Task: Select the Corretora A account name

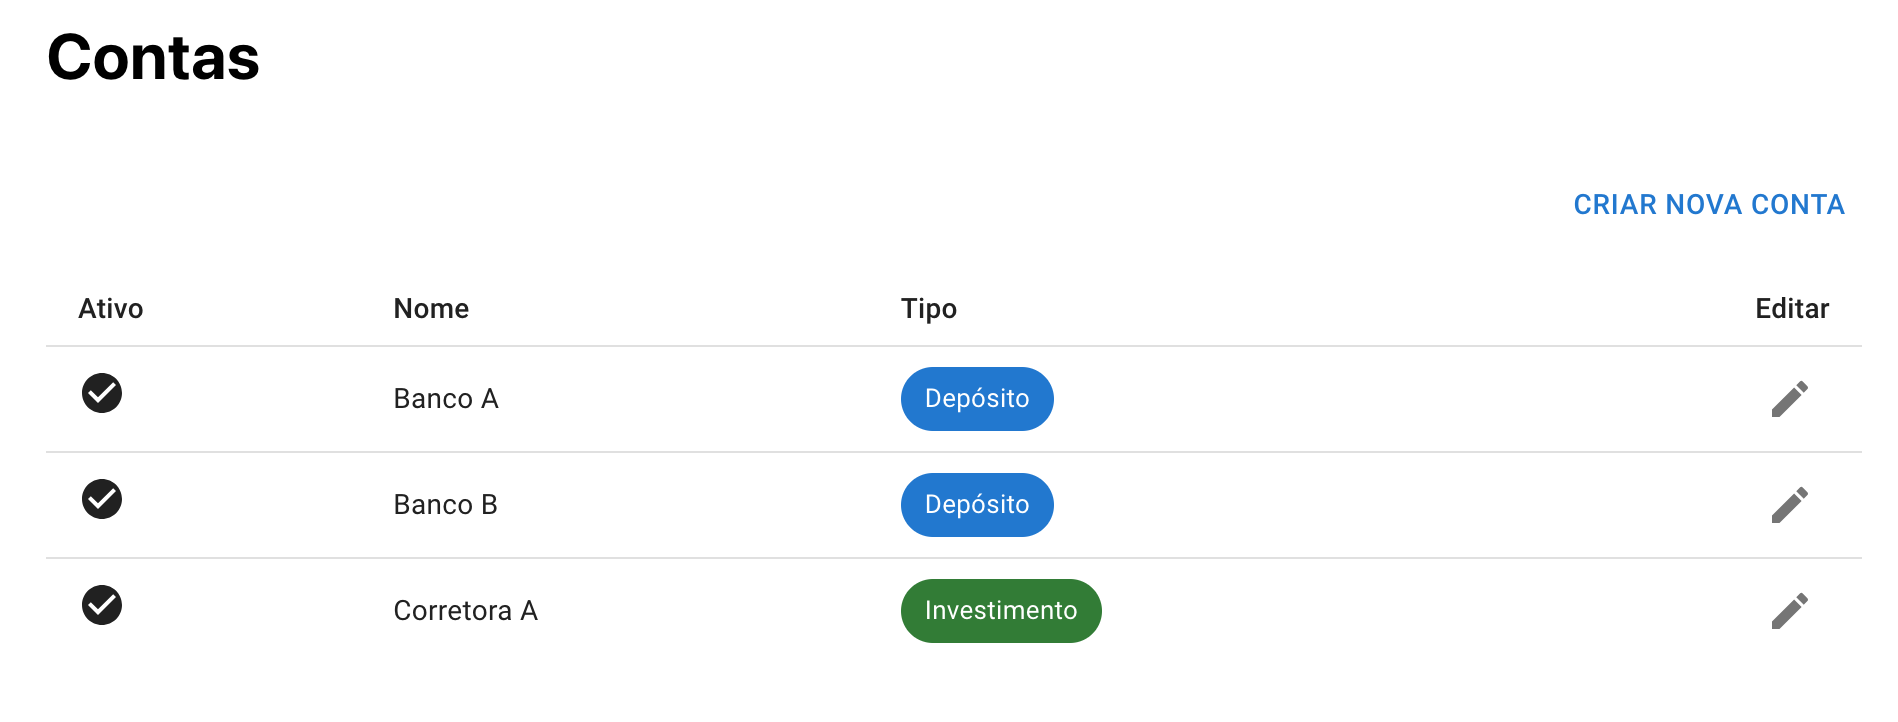Action: pos(466,611)
